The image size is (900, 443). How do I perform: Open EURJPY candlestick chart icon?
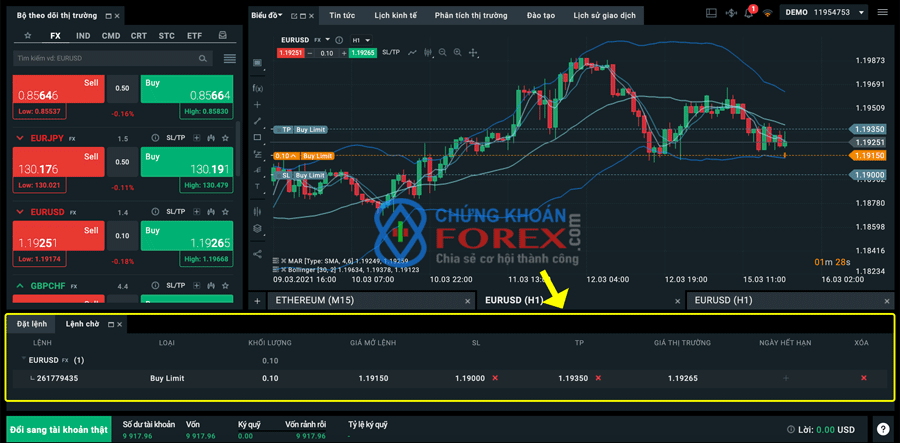(x=211, y=138)
